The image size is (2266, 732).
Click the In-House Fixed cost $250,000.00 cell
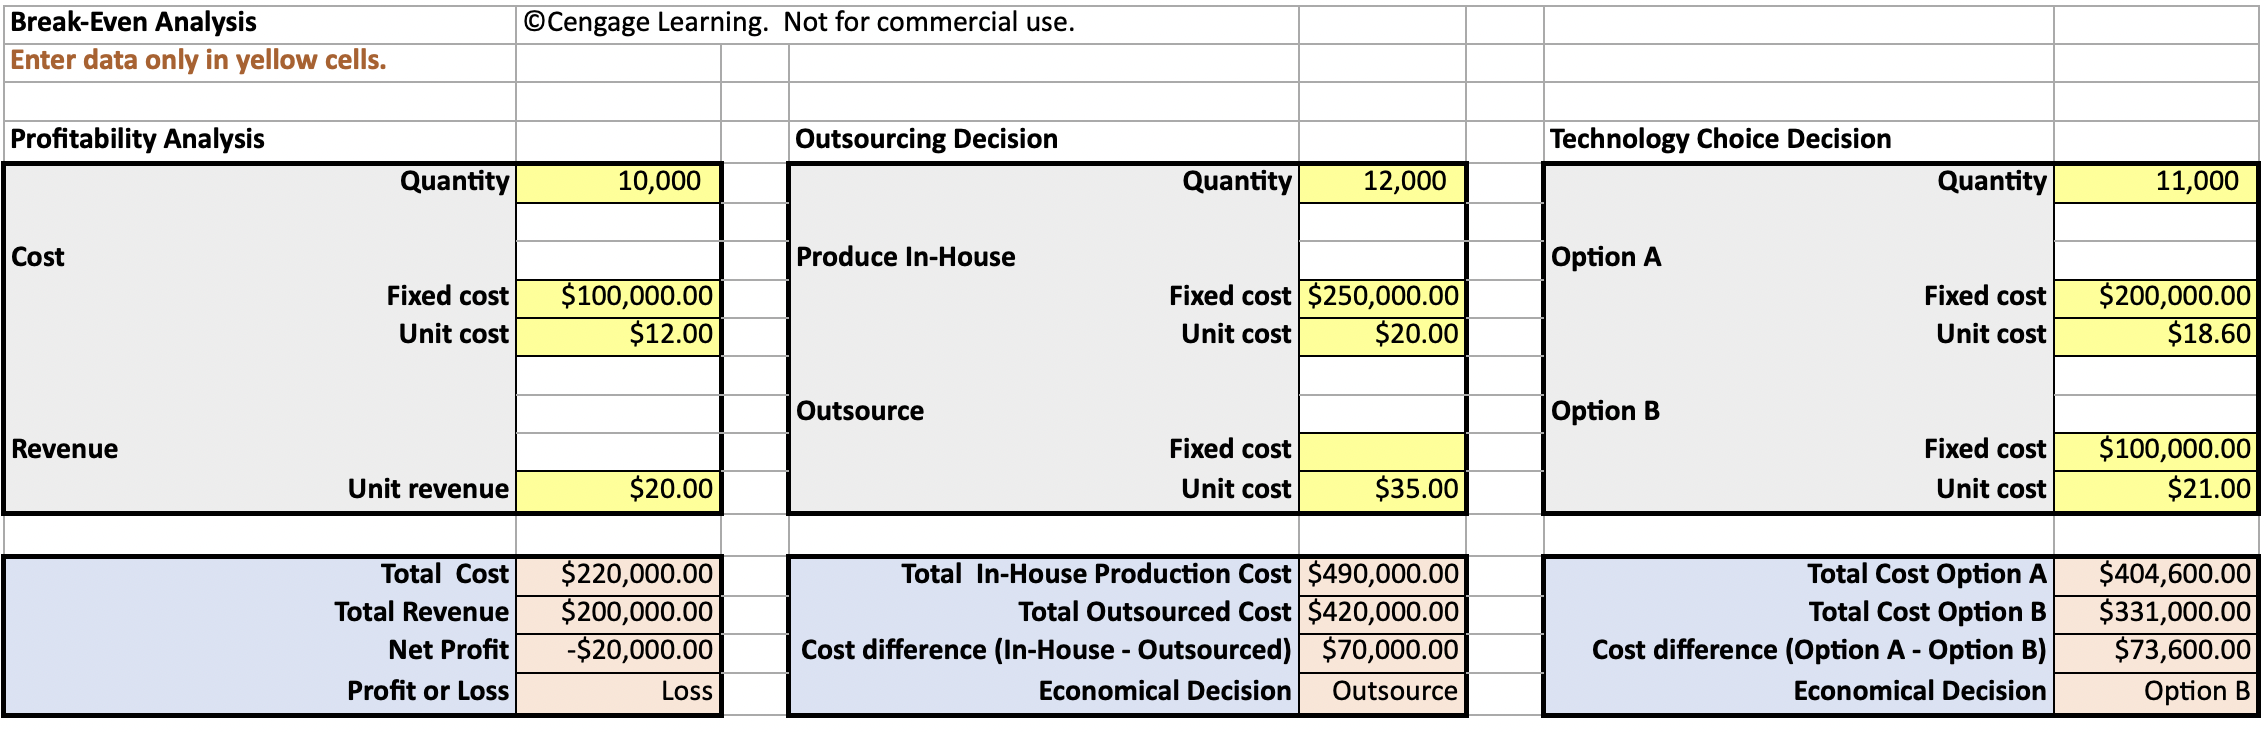click(x=1382, y=297)
